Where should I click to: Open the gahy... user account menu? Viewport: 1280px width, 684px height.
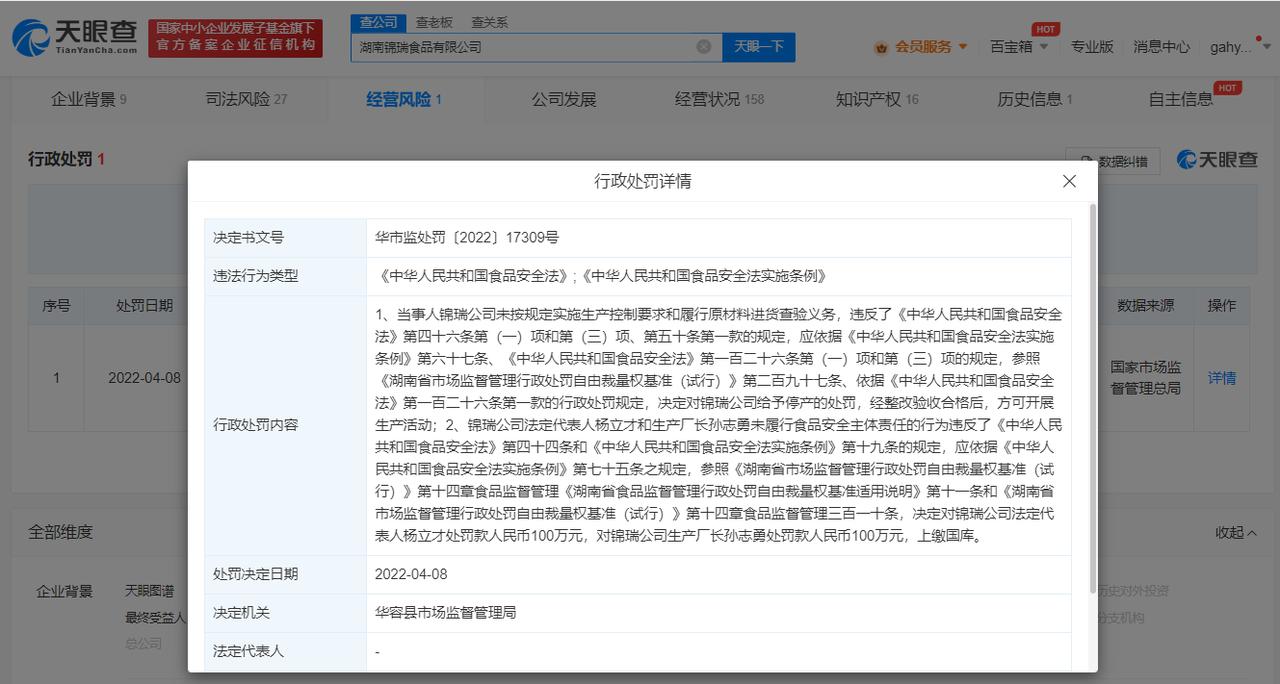click(x=1236, y=47)
